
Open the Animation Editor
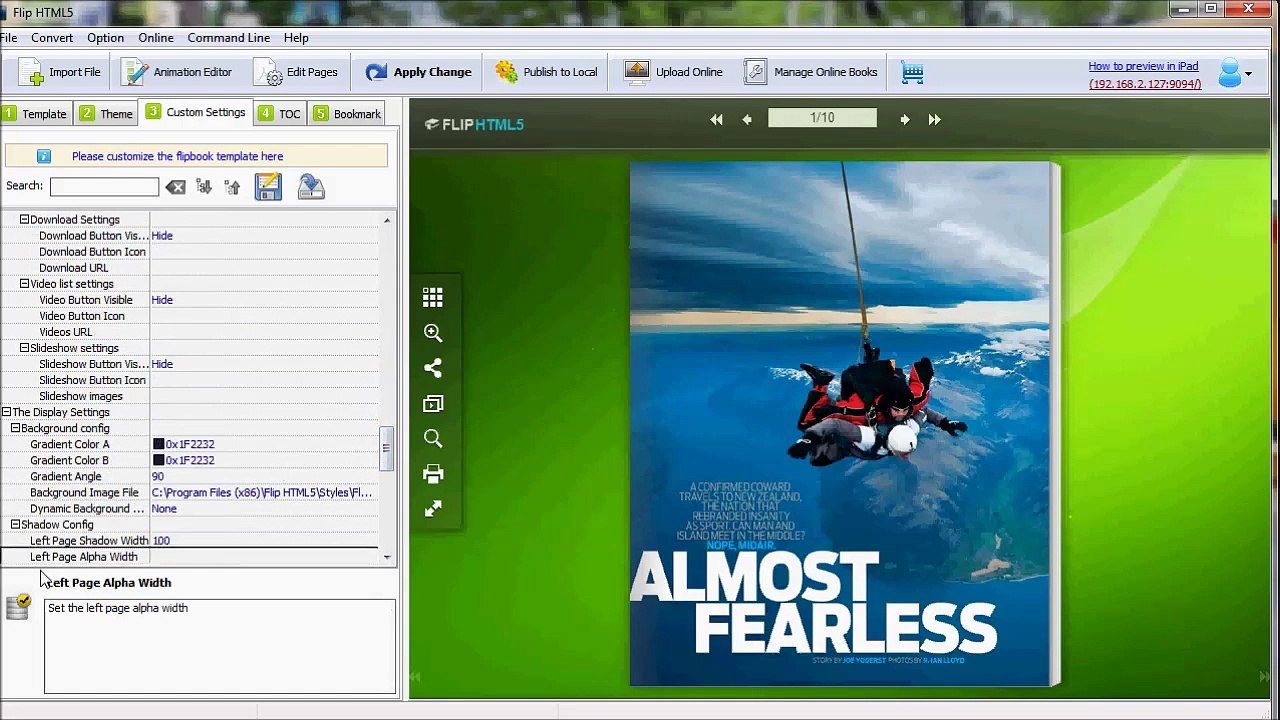click(x=177, y=72)
